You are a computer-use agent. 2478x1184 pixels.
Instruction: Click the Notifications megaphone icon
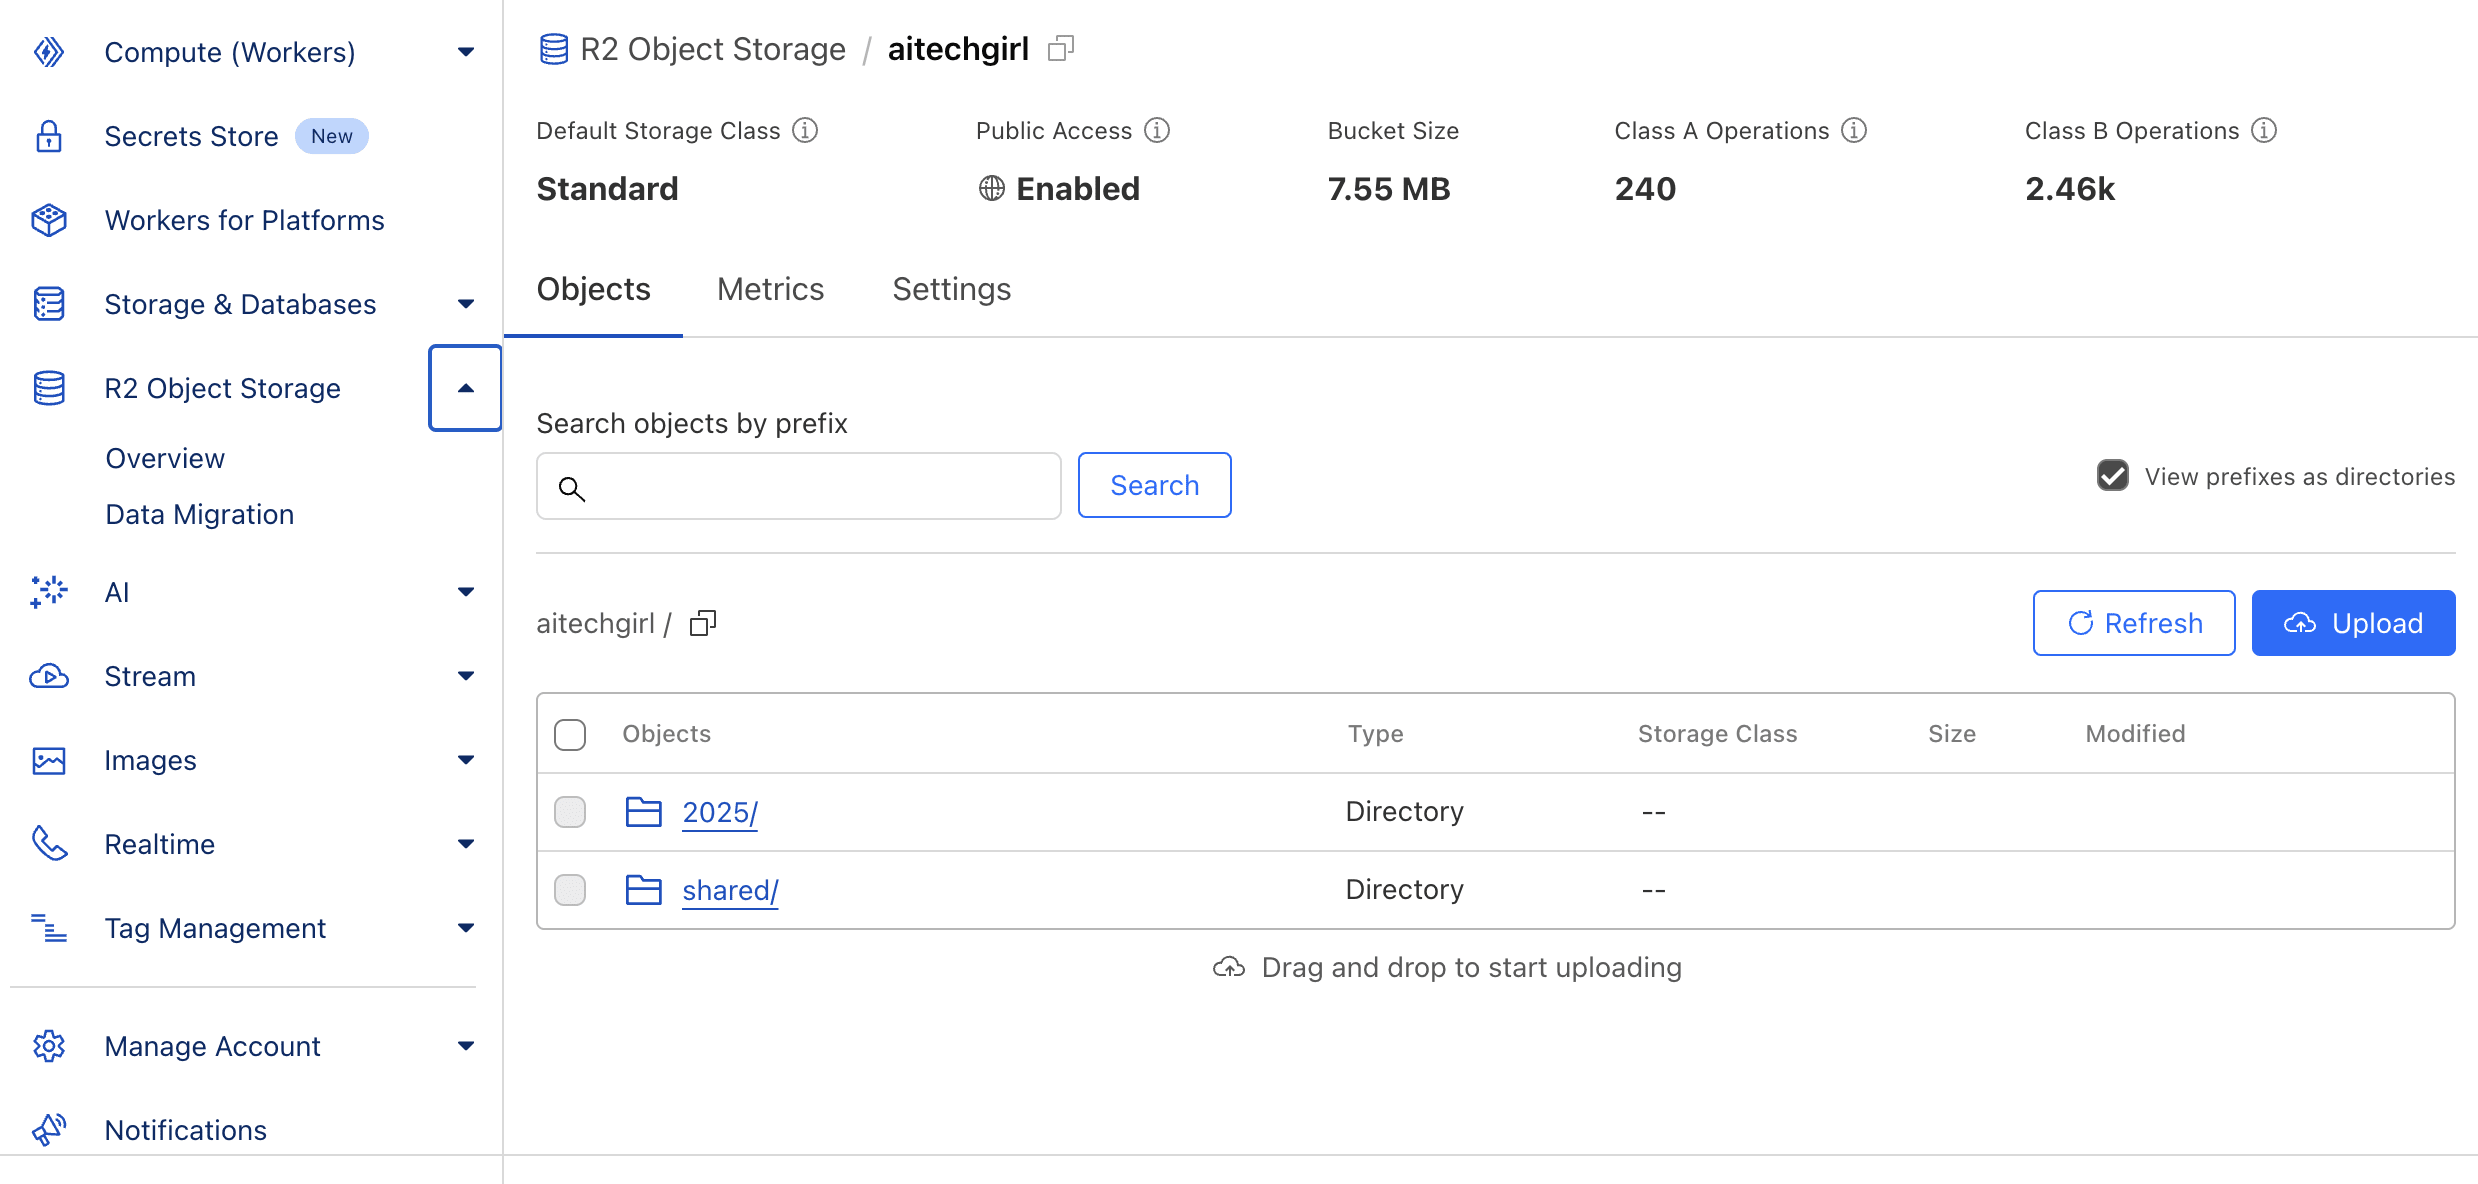tap(48, 1130)
